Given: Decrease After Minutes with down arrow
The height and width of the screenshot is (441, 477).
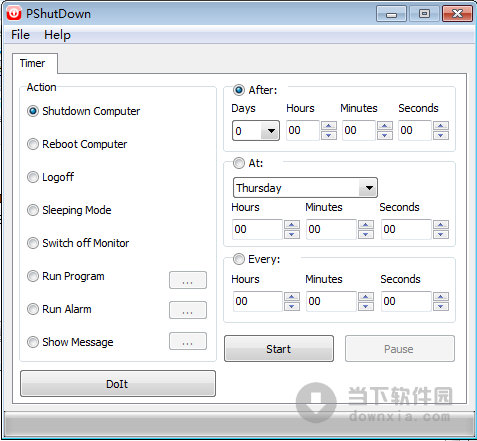Looking at the screenshot, I should (x=385, y=135).
